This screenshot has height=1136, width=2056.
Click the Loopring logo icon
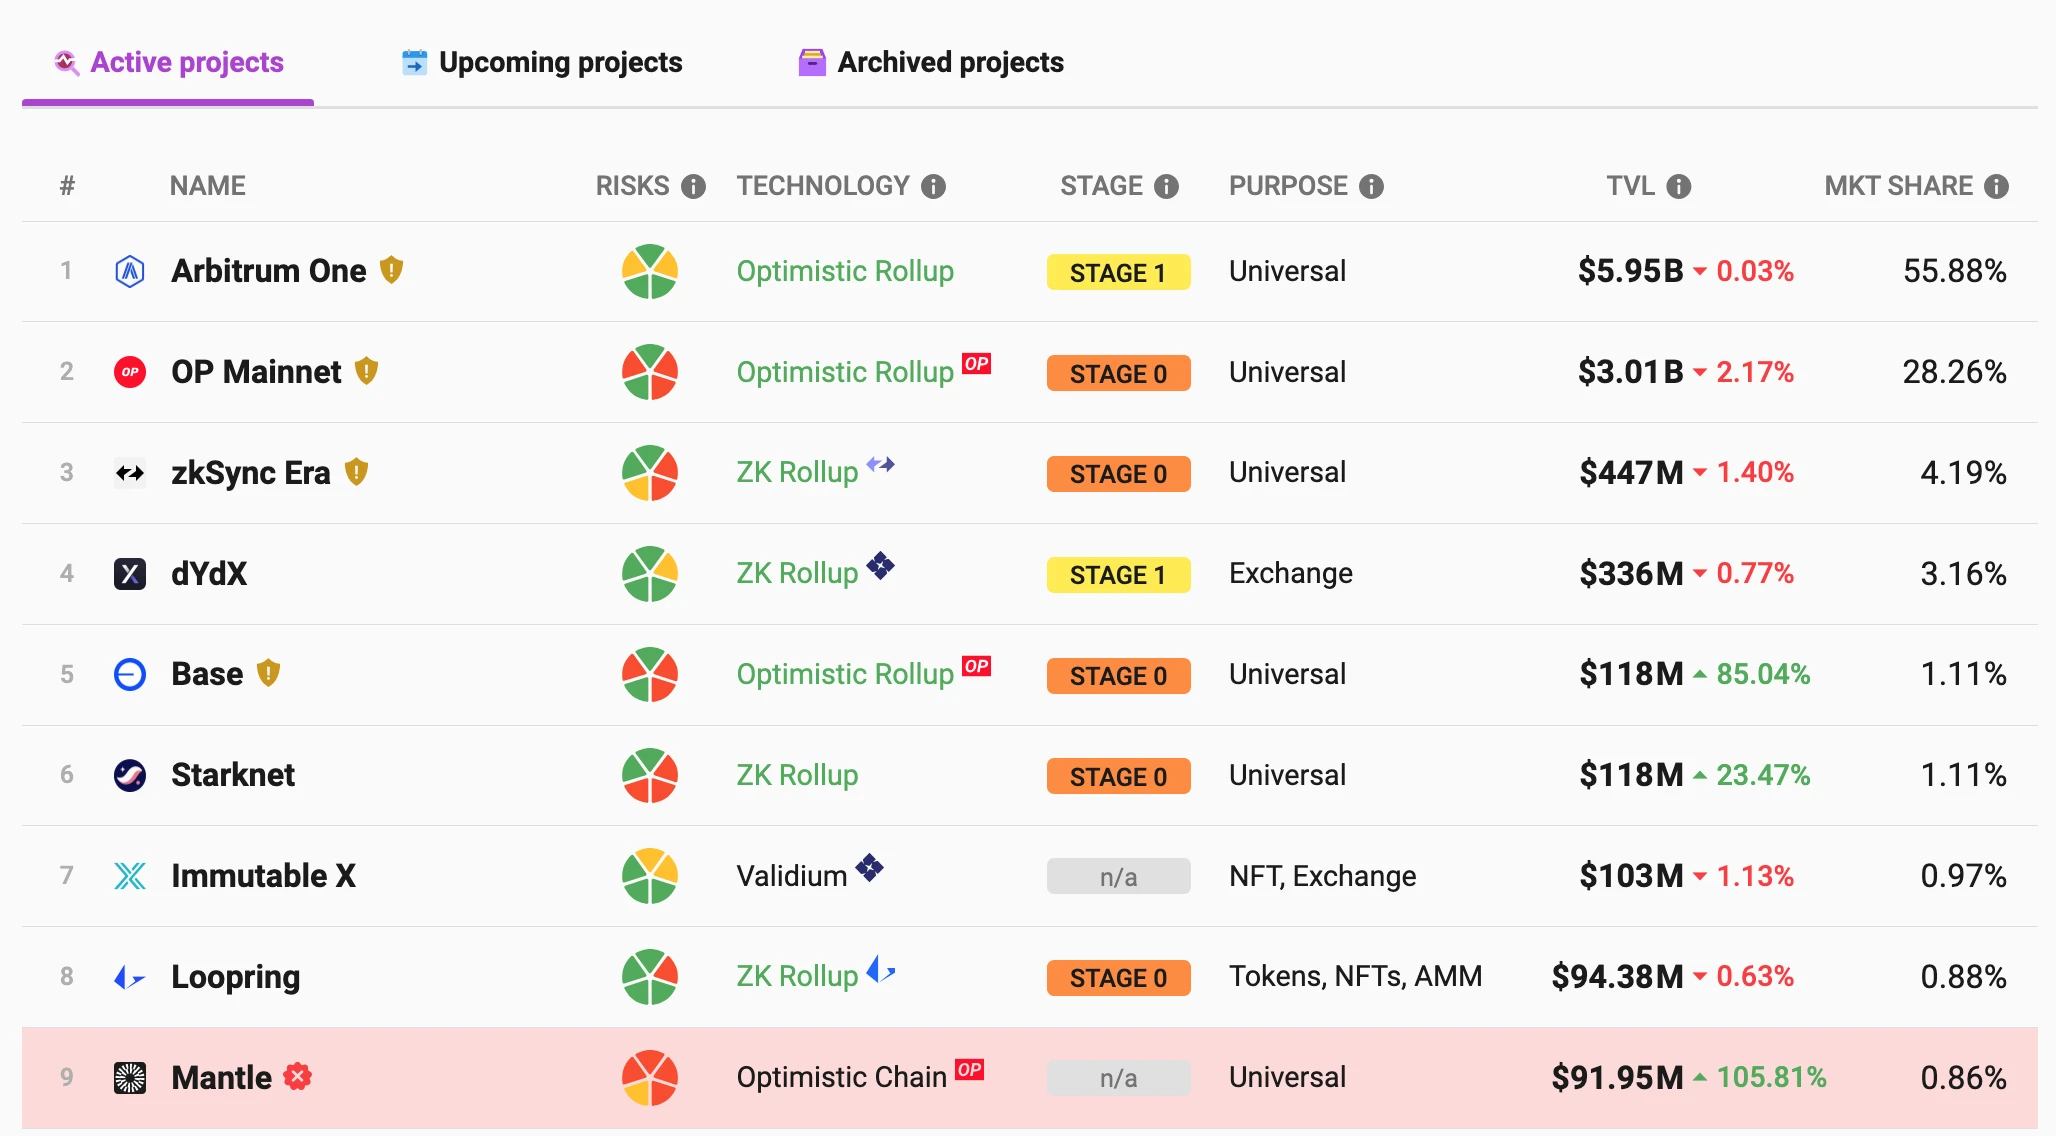point(130,977)
